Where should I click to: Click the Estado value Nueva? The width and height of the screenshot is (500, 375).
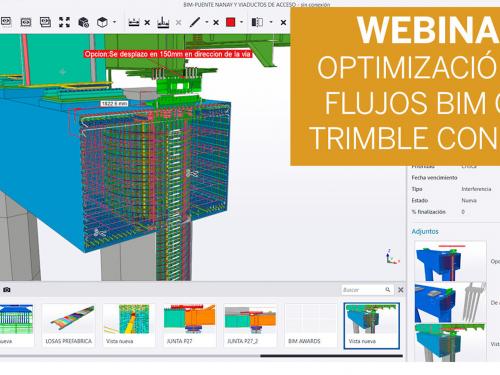point(469,200)
